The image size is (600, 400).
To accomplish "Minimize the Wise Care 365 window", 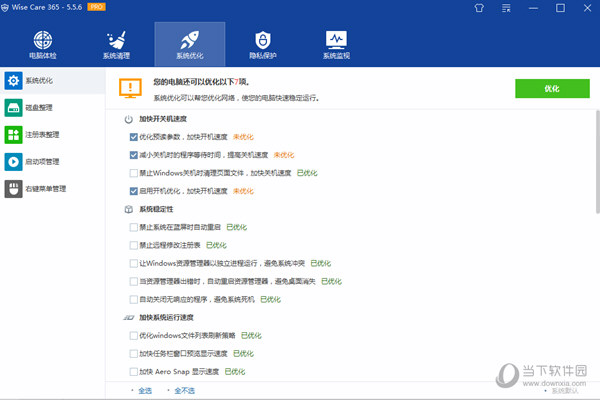I will pos(533,8).
